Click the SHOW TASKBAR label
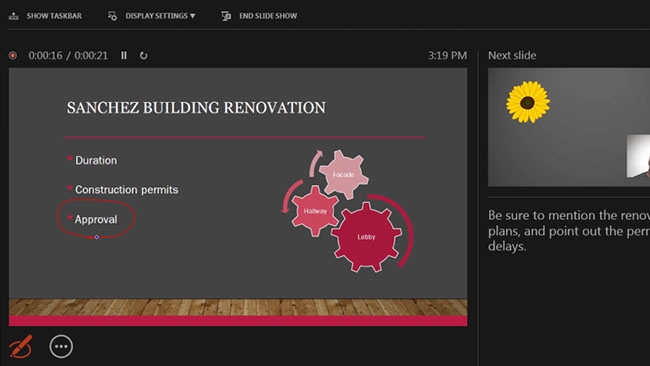 coord(54,16)
